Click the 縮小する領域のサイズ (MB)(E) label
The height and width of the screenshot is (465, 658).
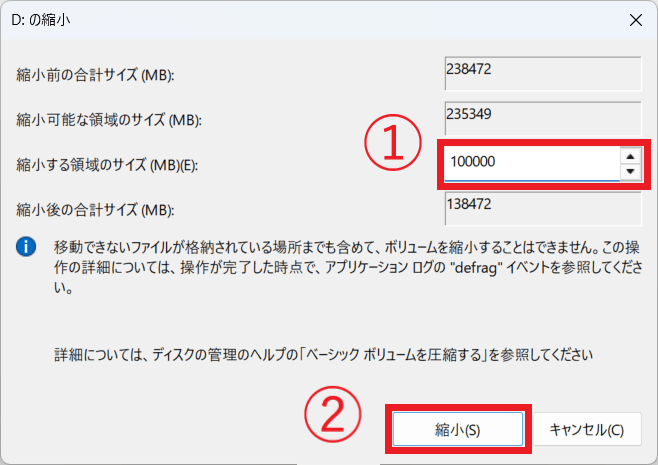click(108, 165)
